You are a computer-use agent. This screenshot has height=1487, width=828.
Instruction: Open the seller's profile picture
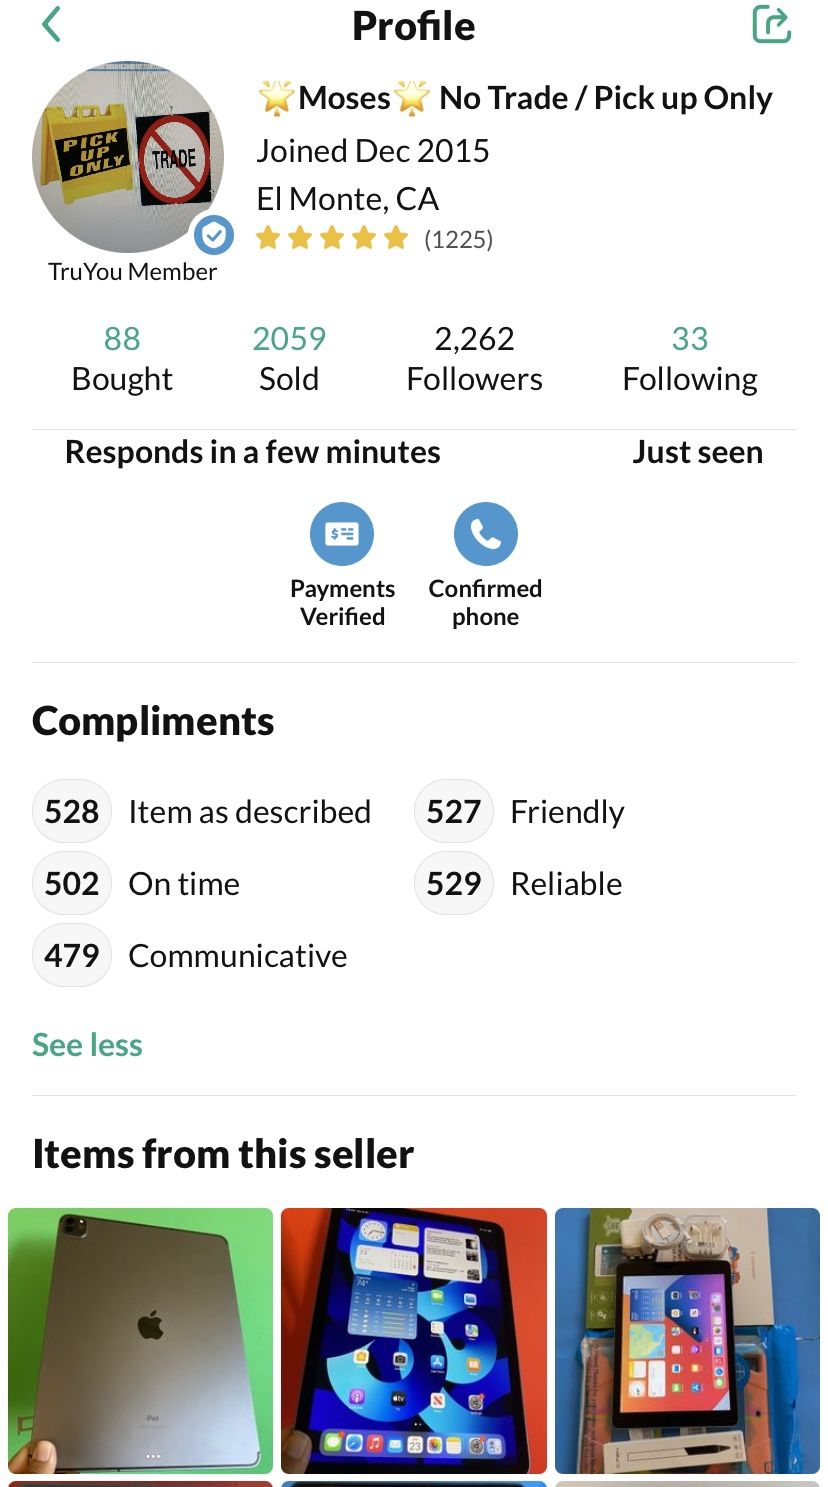click(x=127, y=157)
